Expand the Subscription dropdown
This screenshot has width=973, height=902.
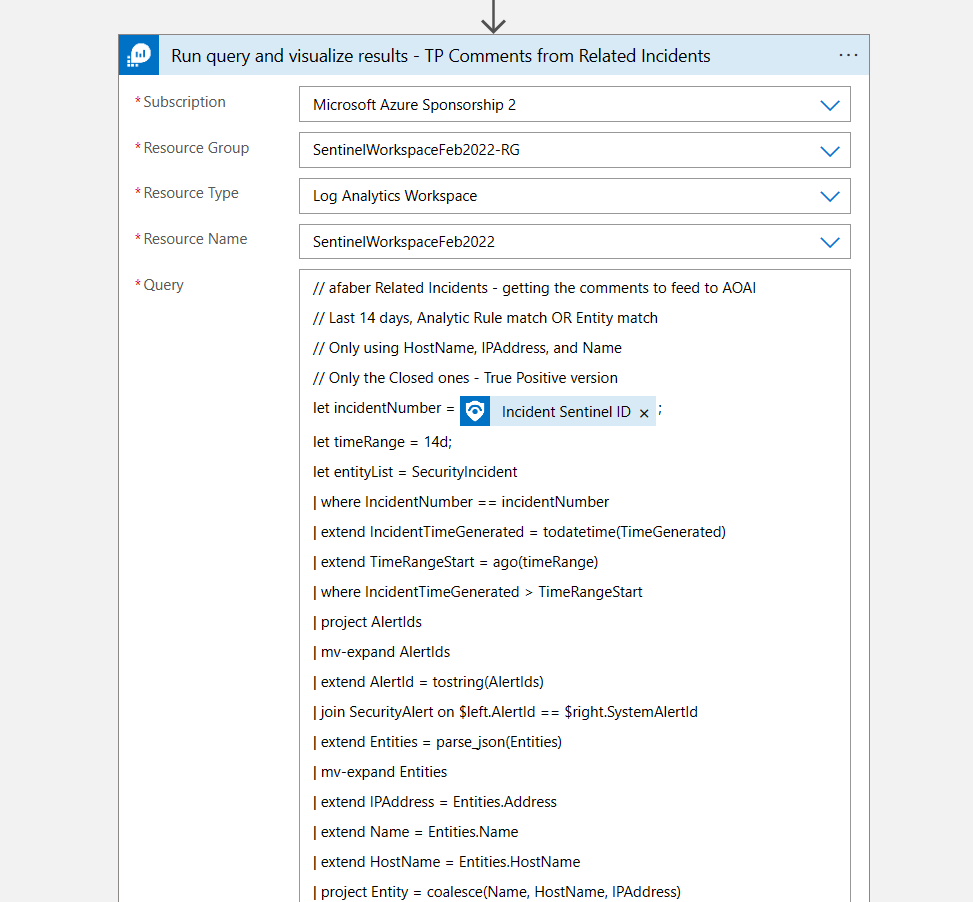pos(830,104)
